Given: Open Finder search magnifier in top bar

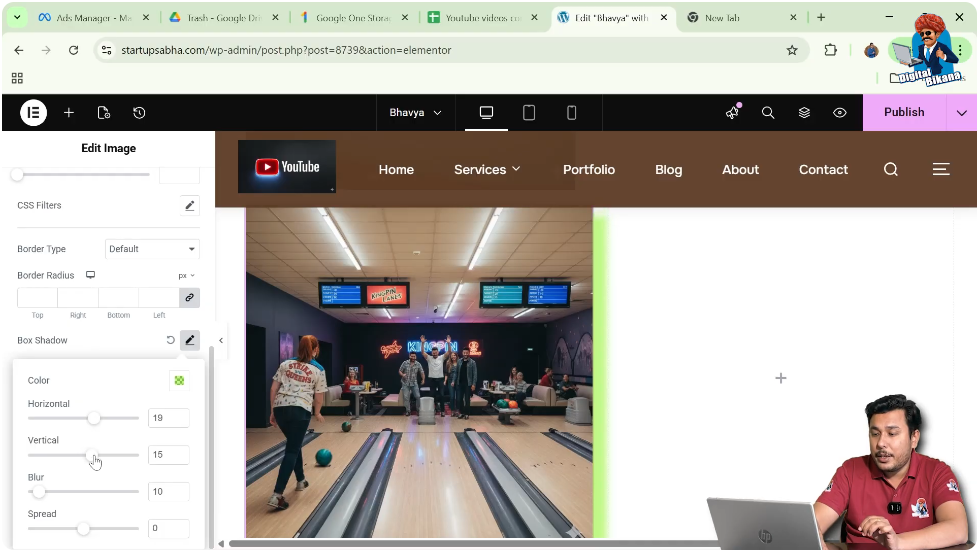Looking at the screenshot, I should [x=768, y=113].
